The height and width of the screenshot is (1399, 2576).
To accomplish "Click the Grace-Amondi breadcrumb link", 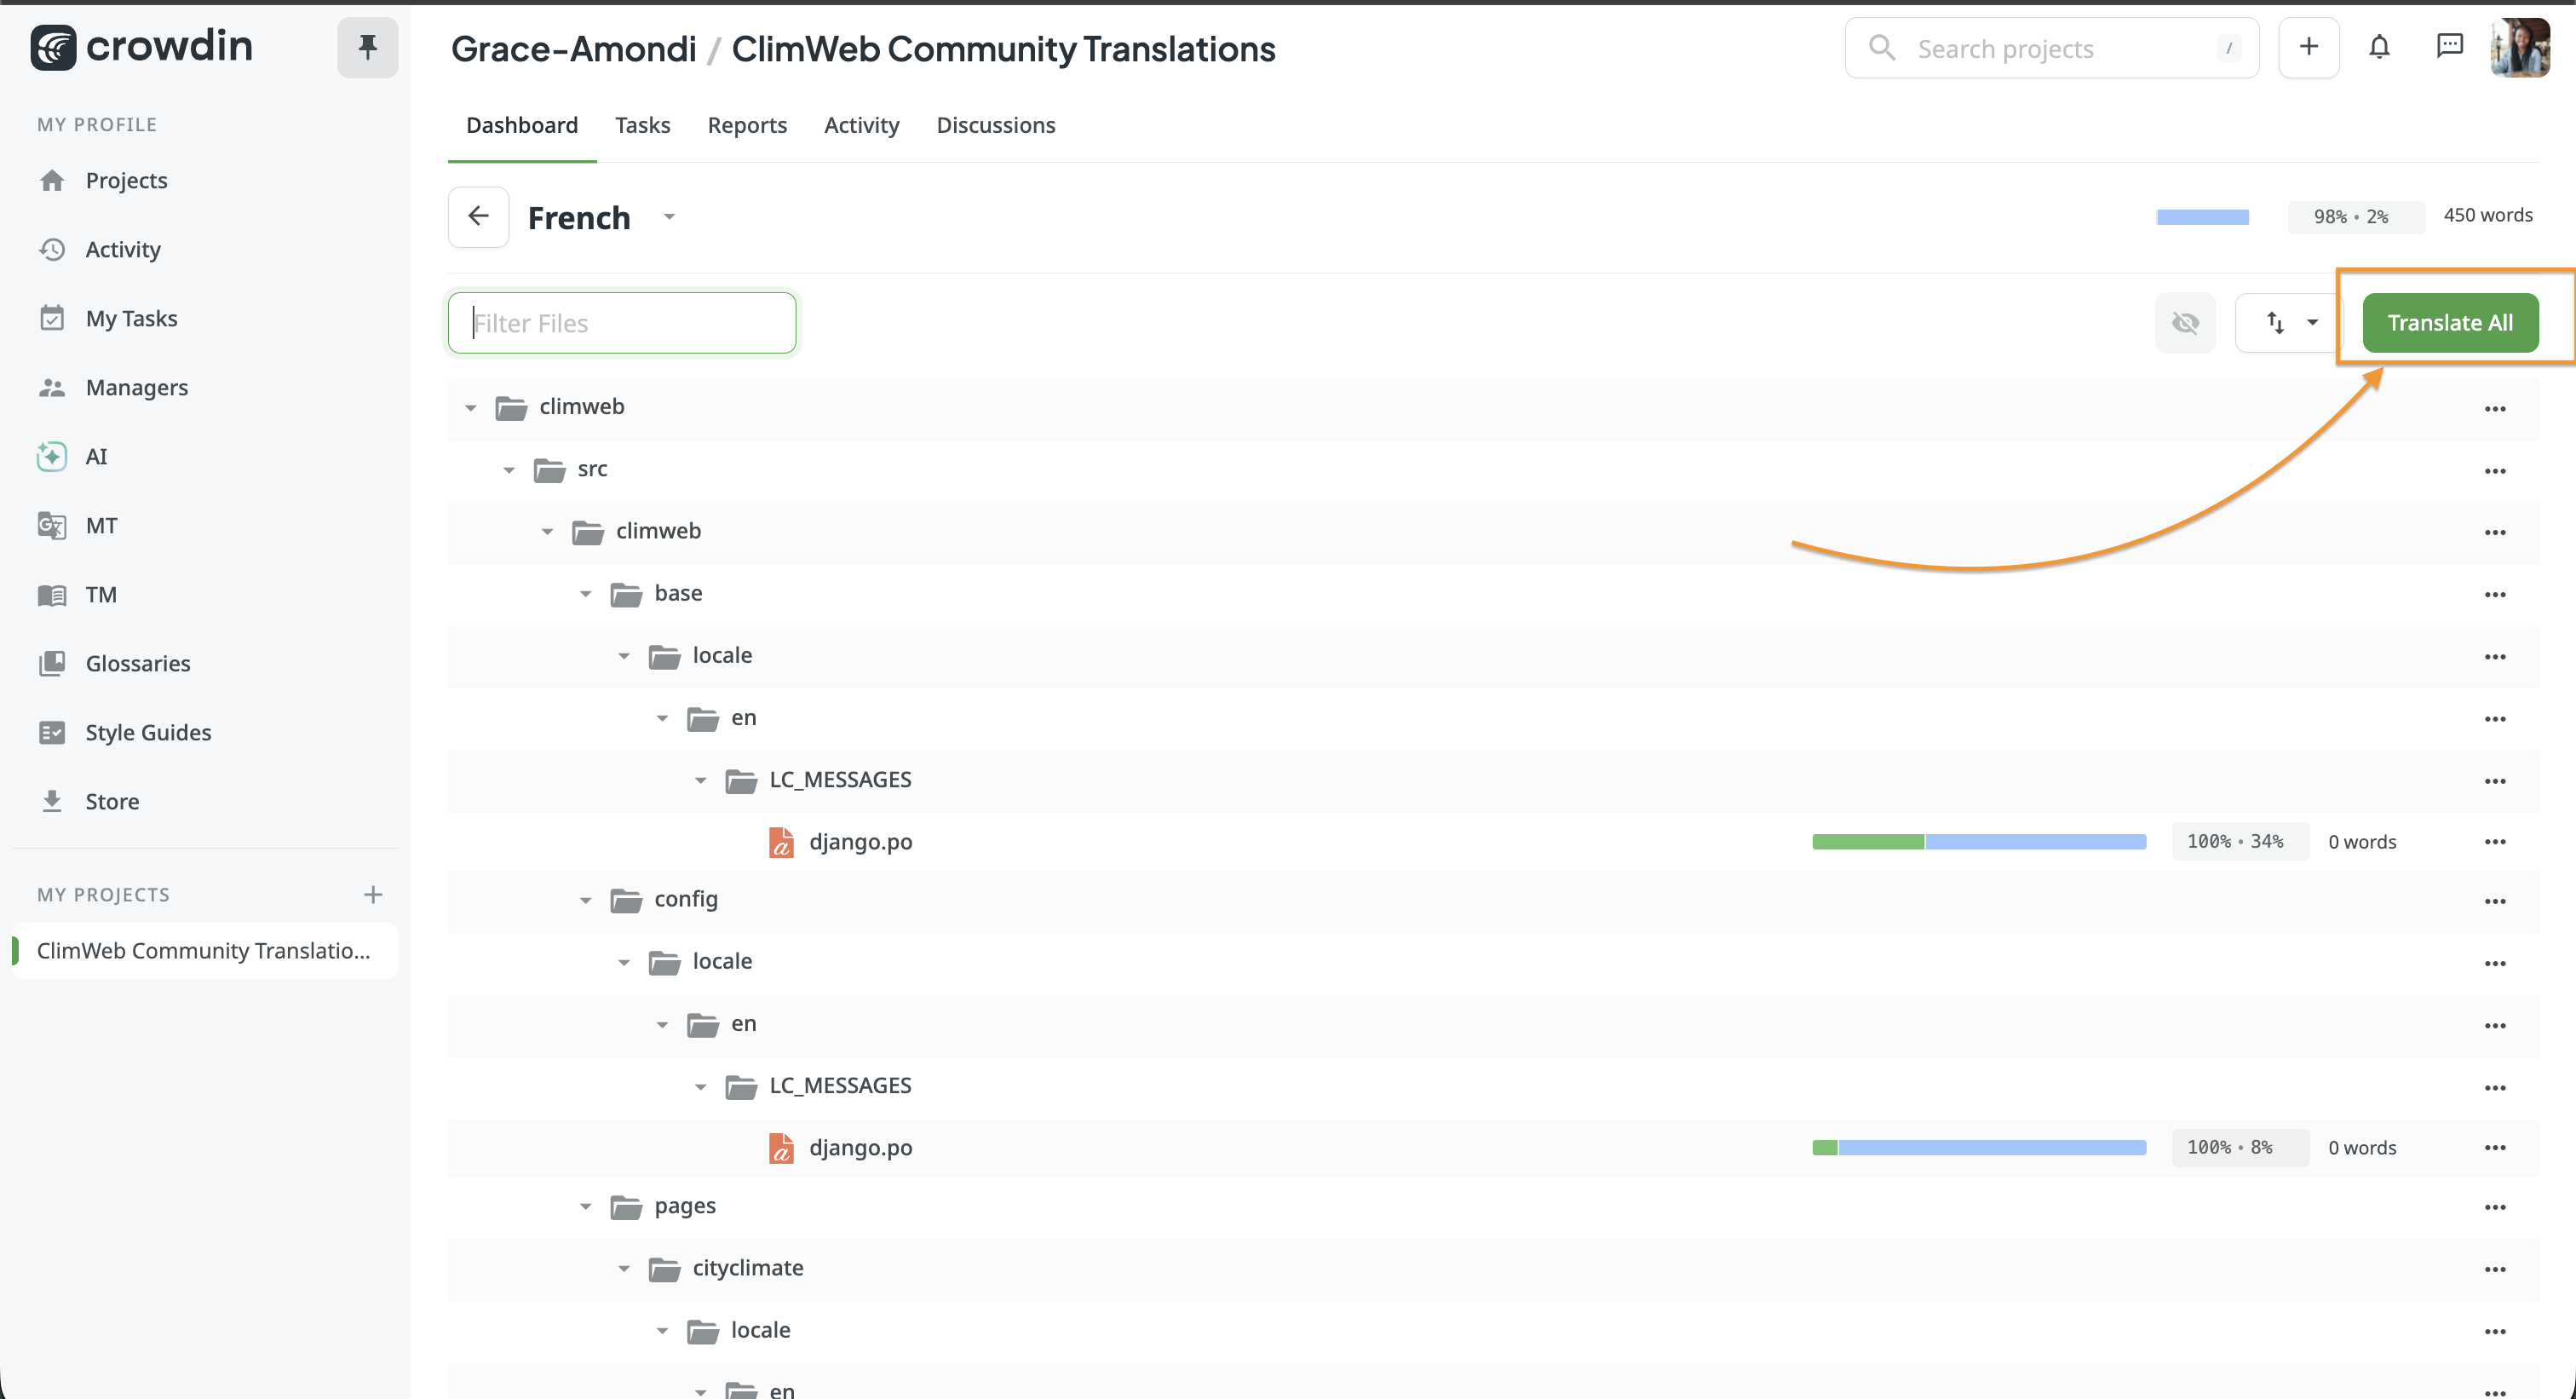I will 574,48.
